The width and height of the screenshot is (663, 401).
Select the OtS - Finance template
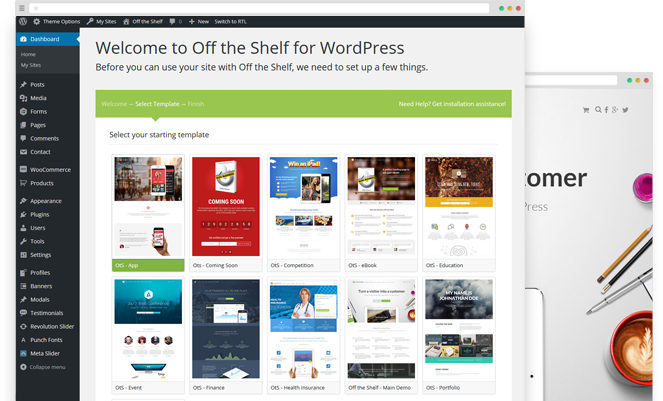[226, 335]
